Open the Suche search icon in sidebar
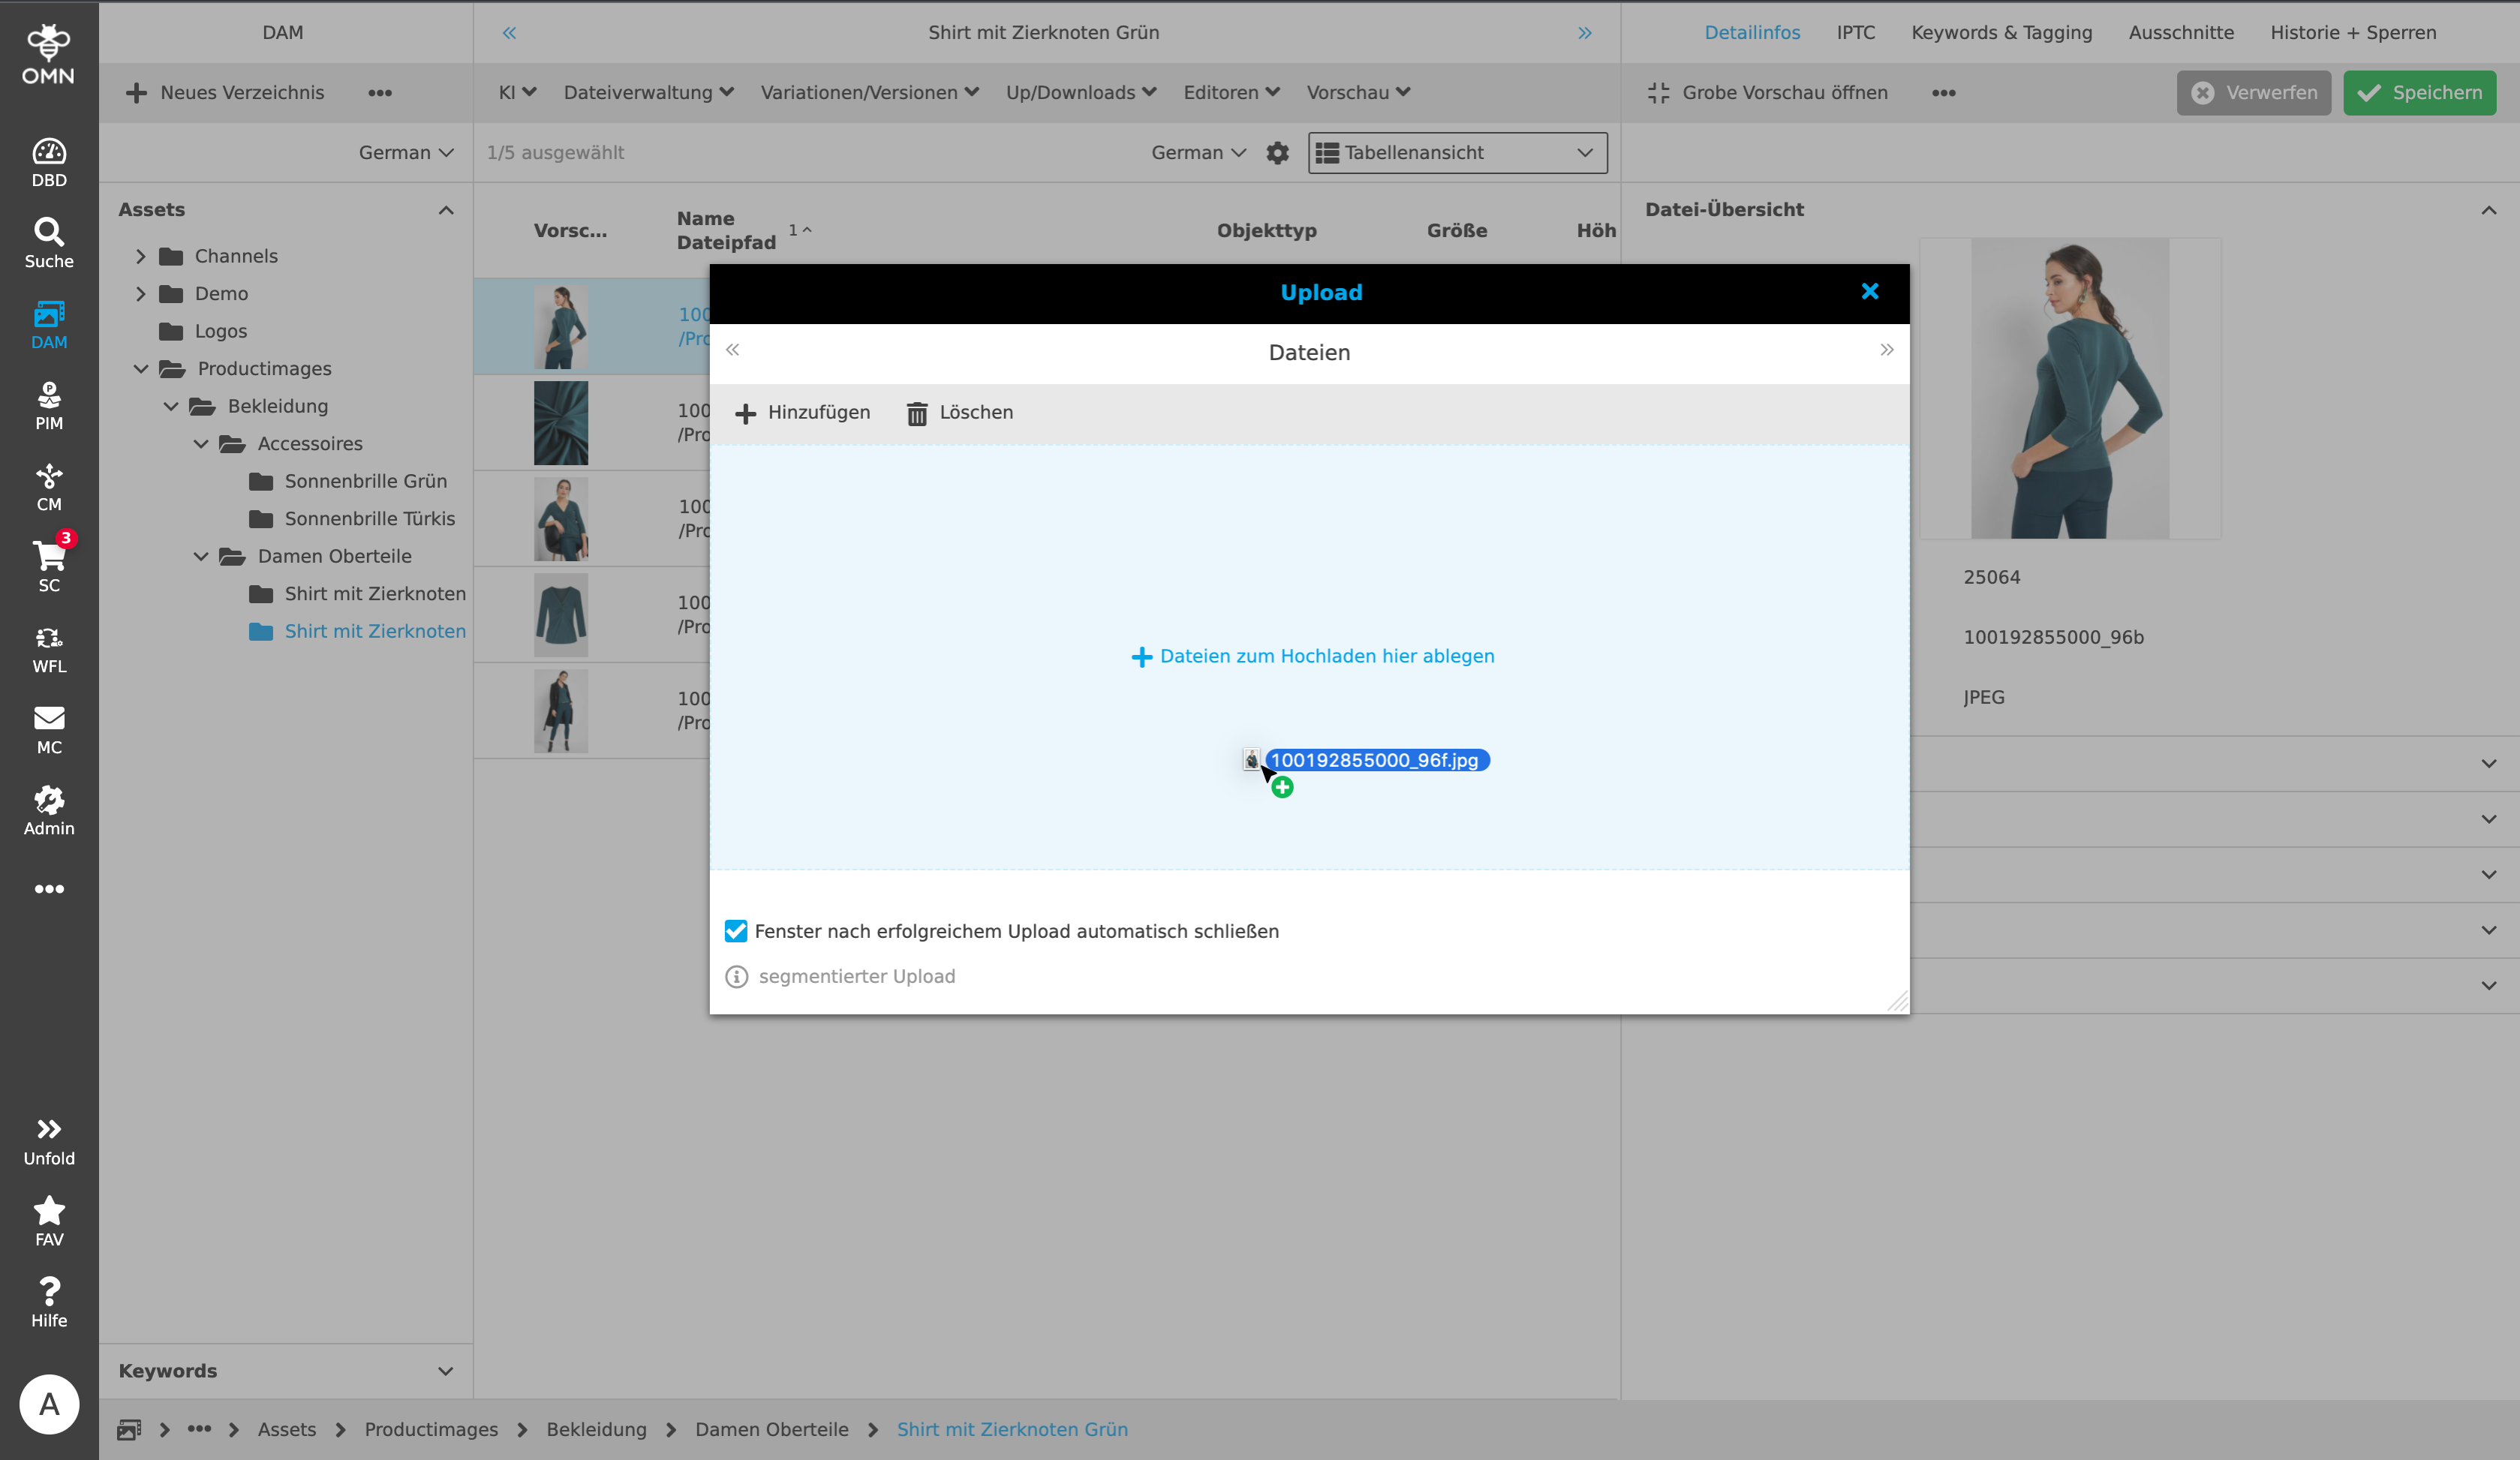2520x1460 pixels. 49,233
